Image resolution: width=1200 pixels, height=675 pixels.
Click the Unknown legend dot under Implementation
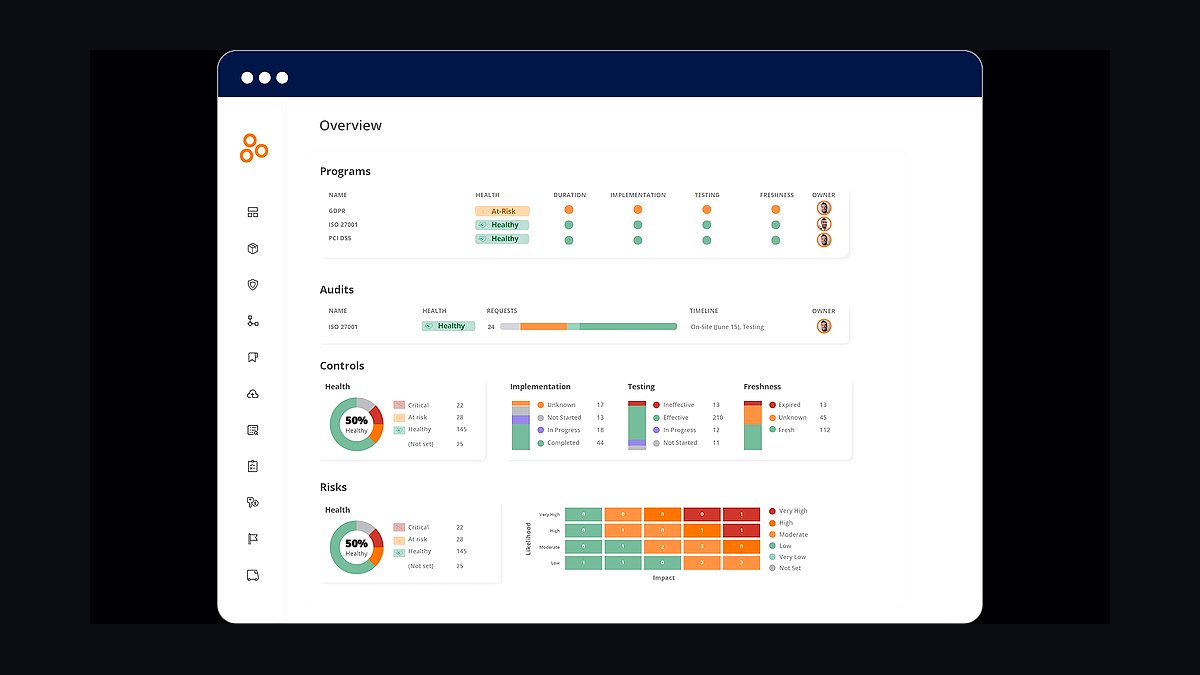point(541,405)
